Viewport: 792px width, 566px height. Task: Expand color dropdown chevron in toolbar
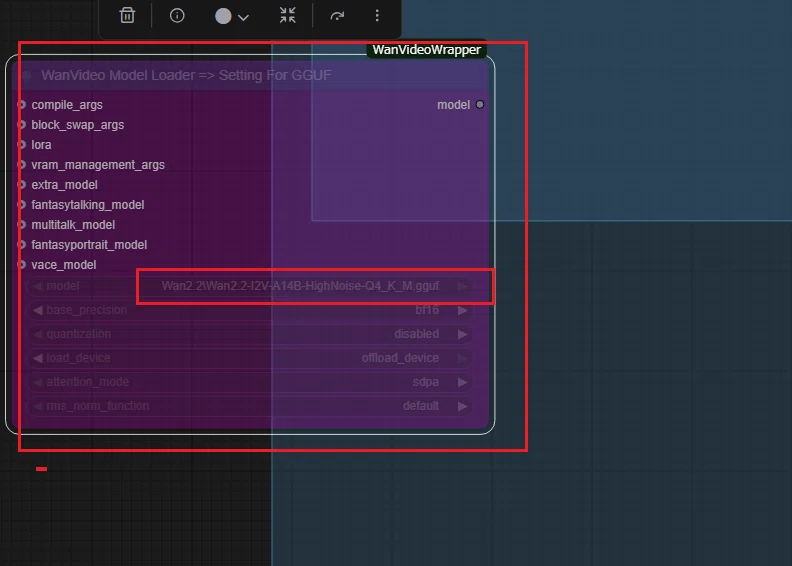click(x=243, y=18)
